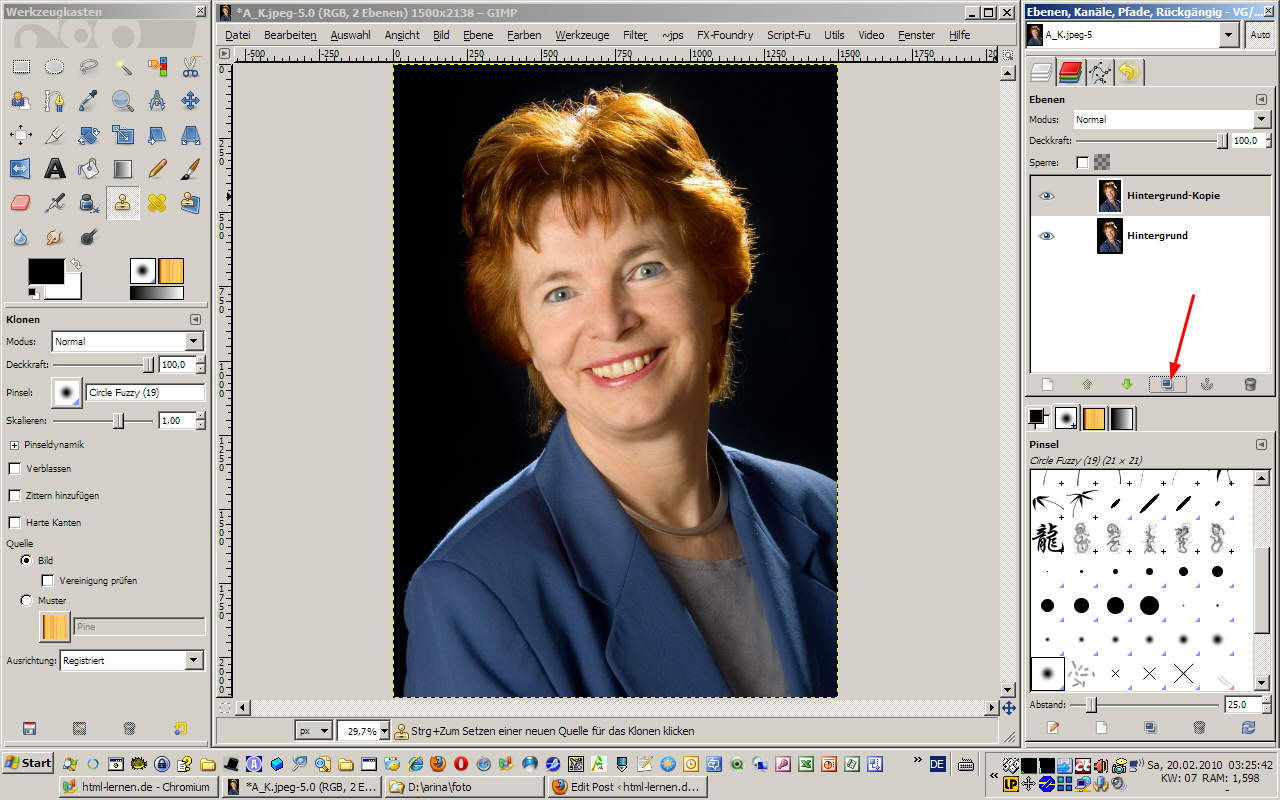Toggle the Sperre lock pixels checkbox
1280x800 pixels.
pos(1082,162)
